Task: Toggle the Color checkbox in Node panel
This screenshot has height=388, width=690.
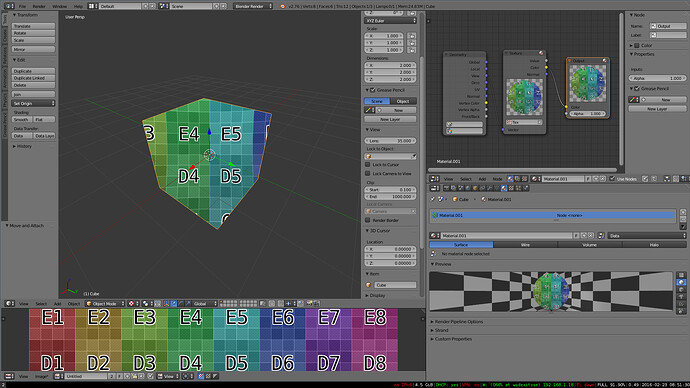Action: [637, 45]
